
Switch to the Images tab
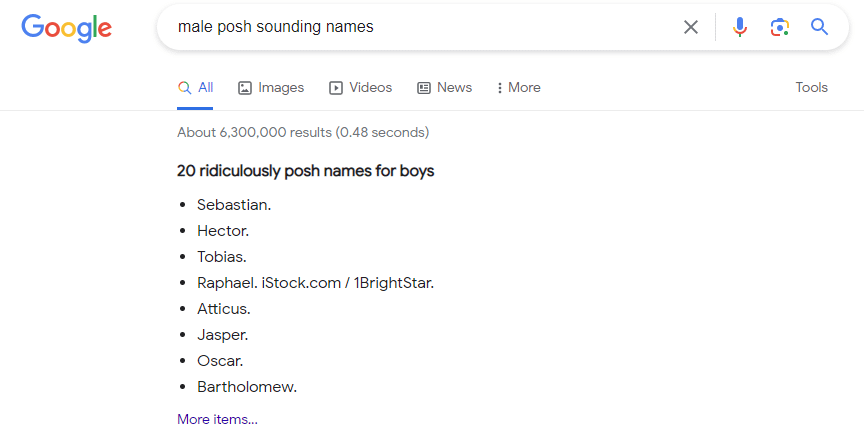pyautogui.click(x=271, y=88)
